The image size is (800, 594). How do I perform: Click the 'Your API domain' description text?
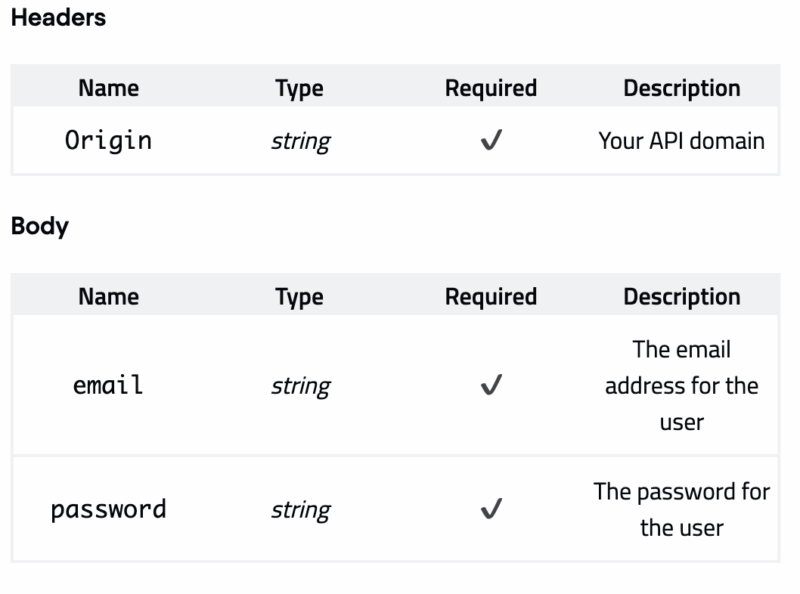(681, 141)
